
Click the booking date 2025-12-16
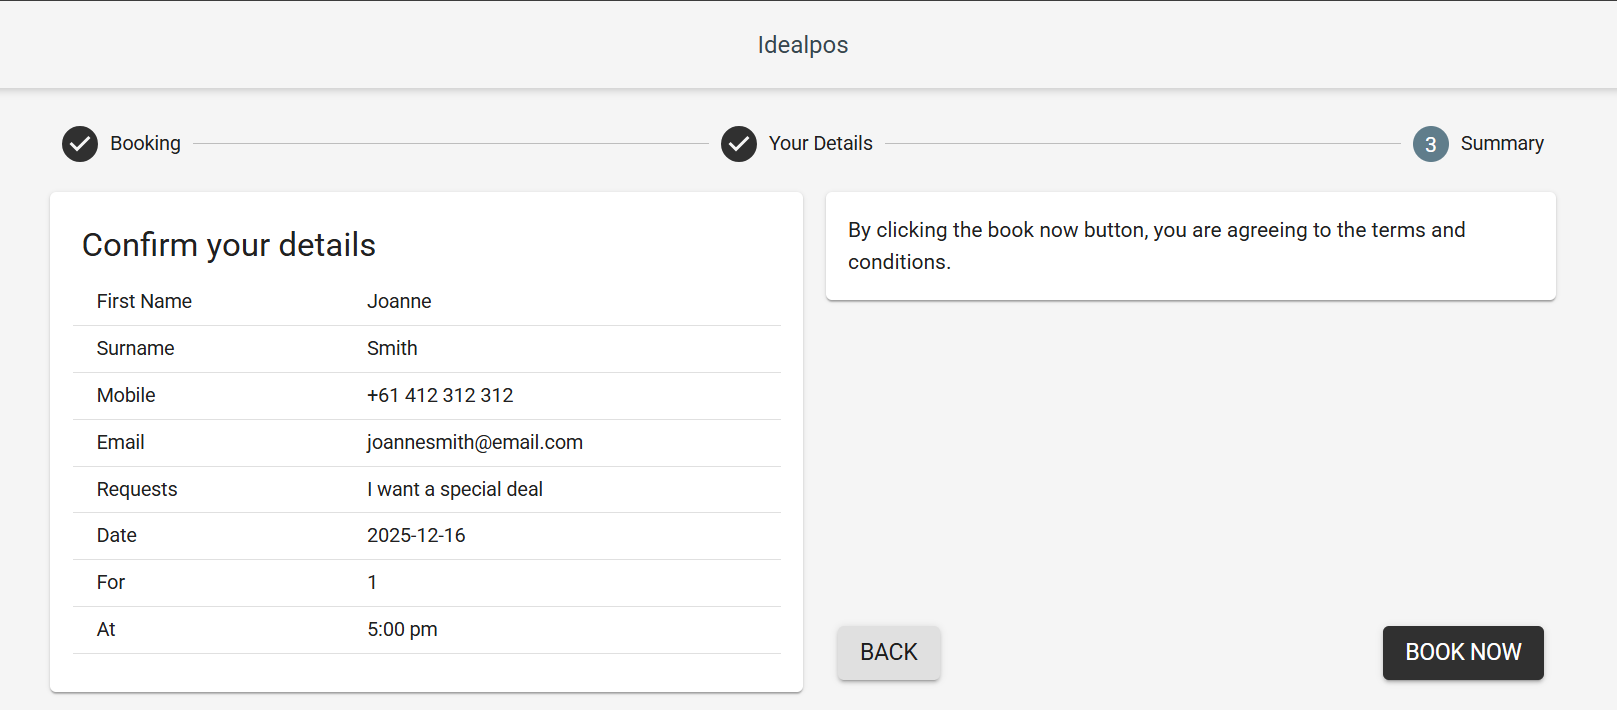[x=416, y=535]
